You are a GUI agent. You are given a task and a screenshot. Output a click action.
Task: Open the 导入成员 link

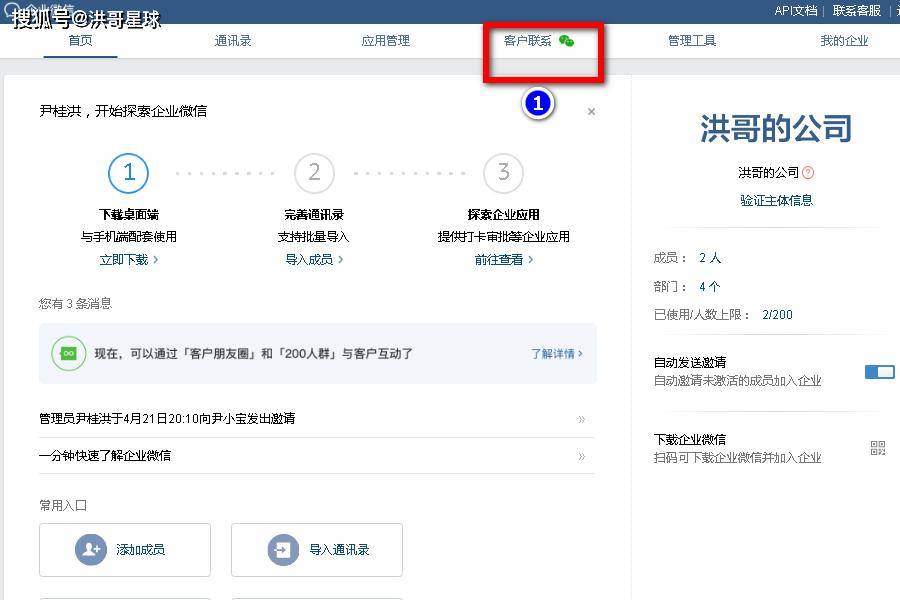(x=314, y=259)
